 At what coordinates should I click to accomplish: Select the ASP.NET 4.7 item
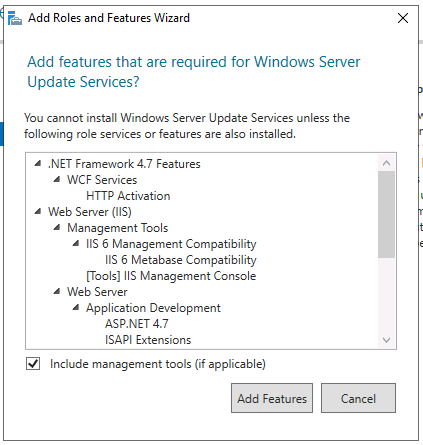[137, 324]
